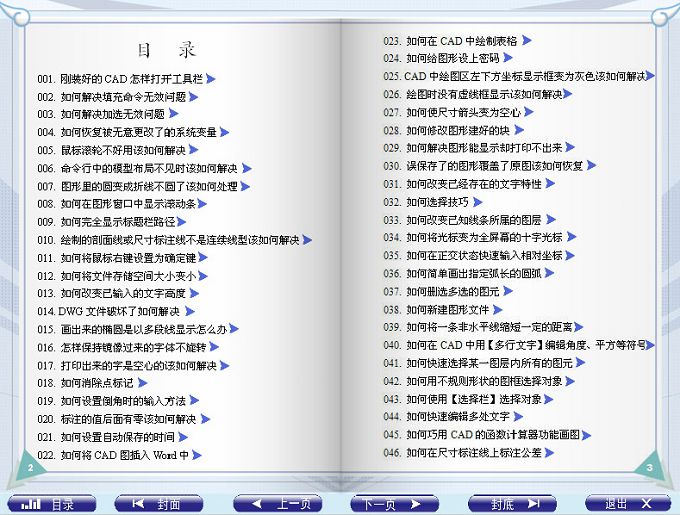Click the page 2 corner on the left page
The height and width of the screenshot is (515, 680).
(x=32, y=468)
